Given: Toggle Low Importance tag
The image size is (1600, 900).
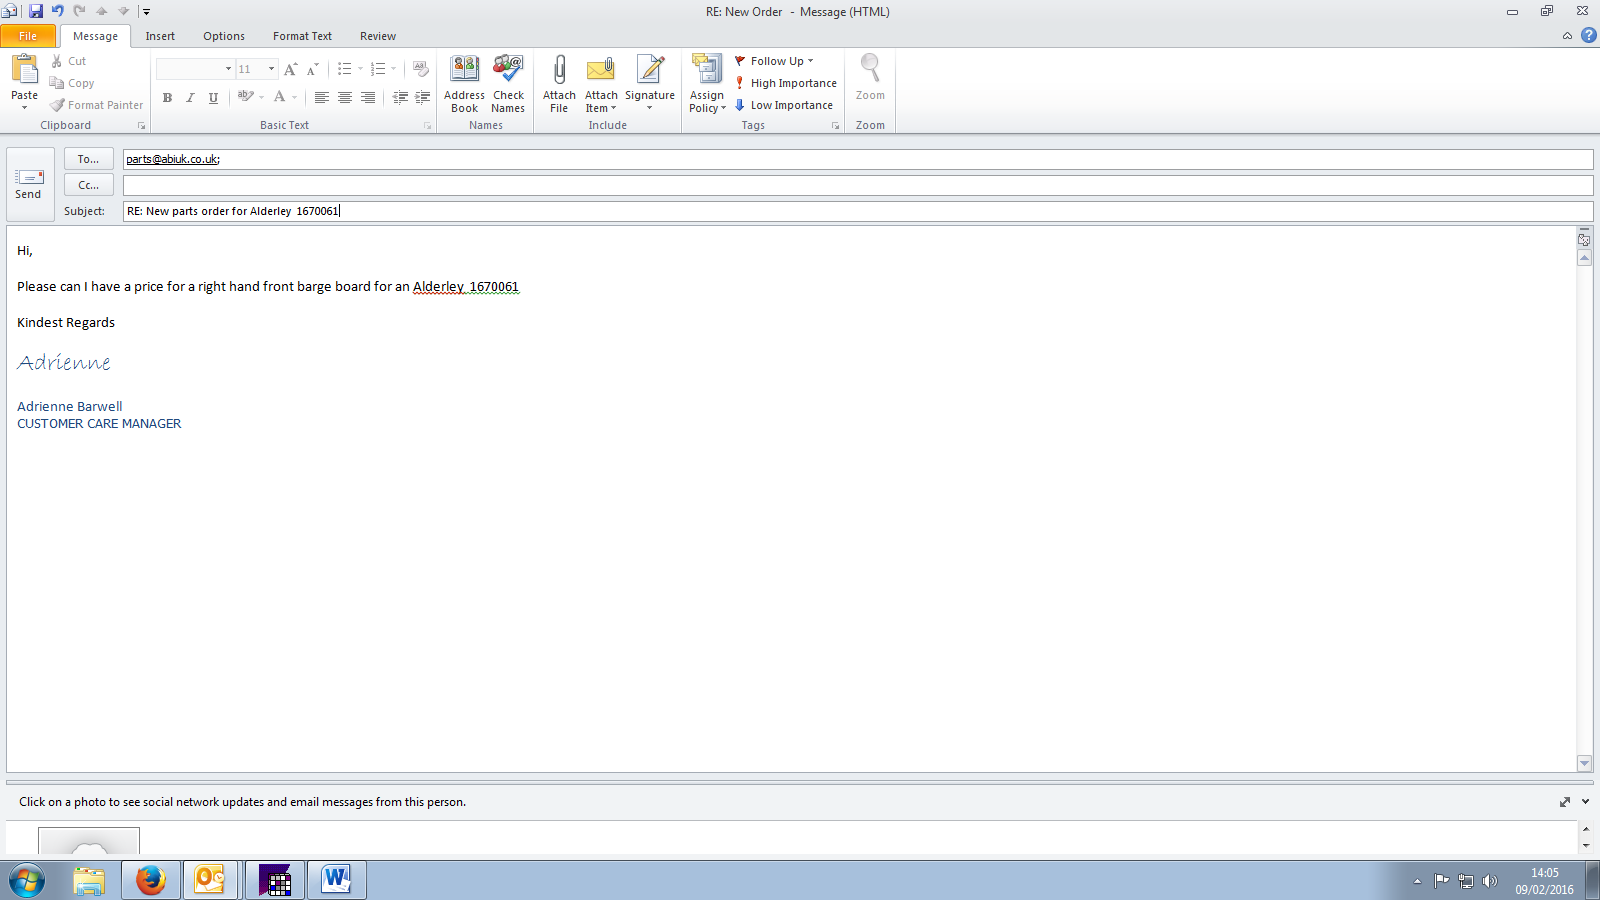Looking at the screenshot, I should tap(784, 105).
